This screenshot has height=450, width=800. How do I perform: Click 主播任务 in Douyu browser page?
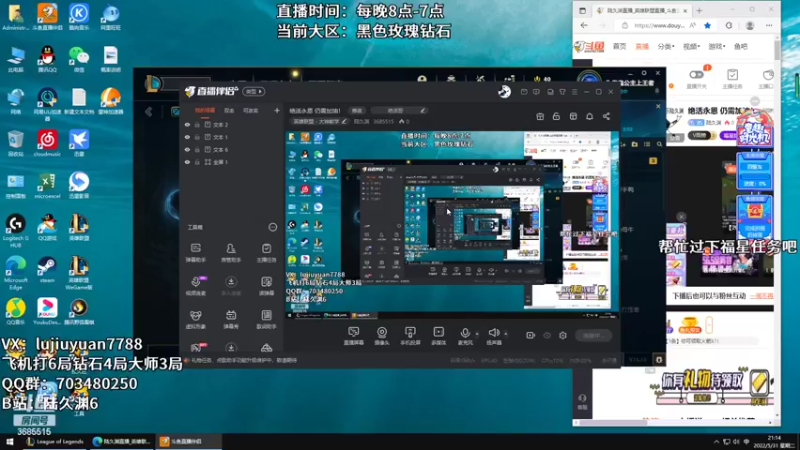tap(732, 79)
